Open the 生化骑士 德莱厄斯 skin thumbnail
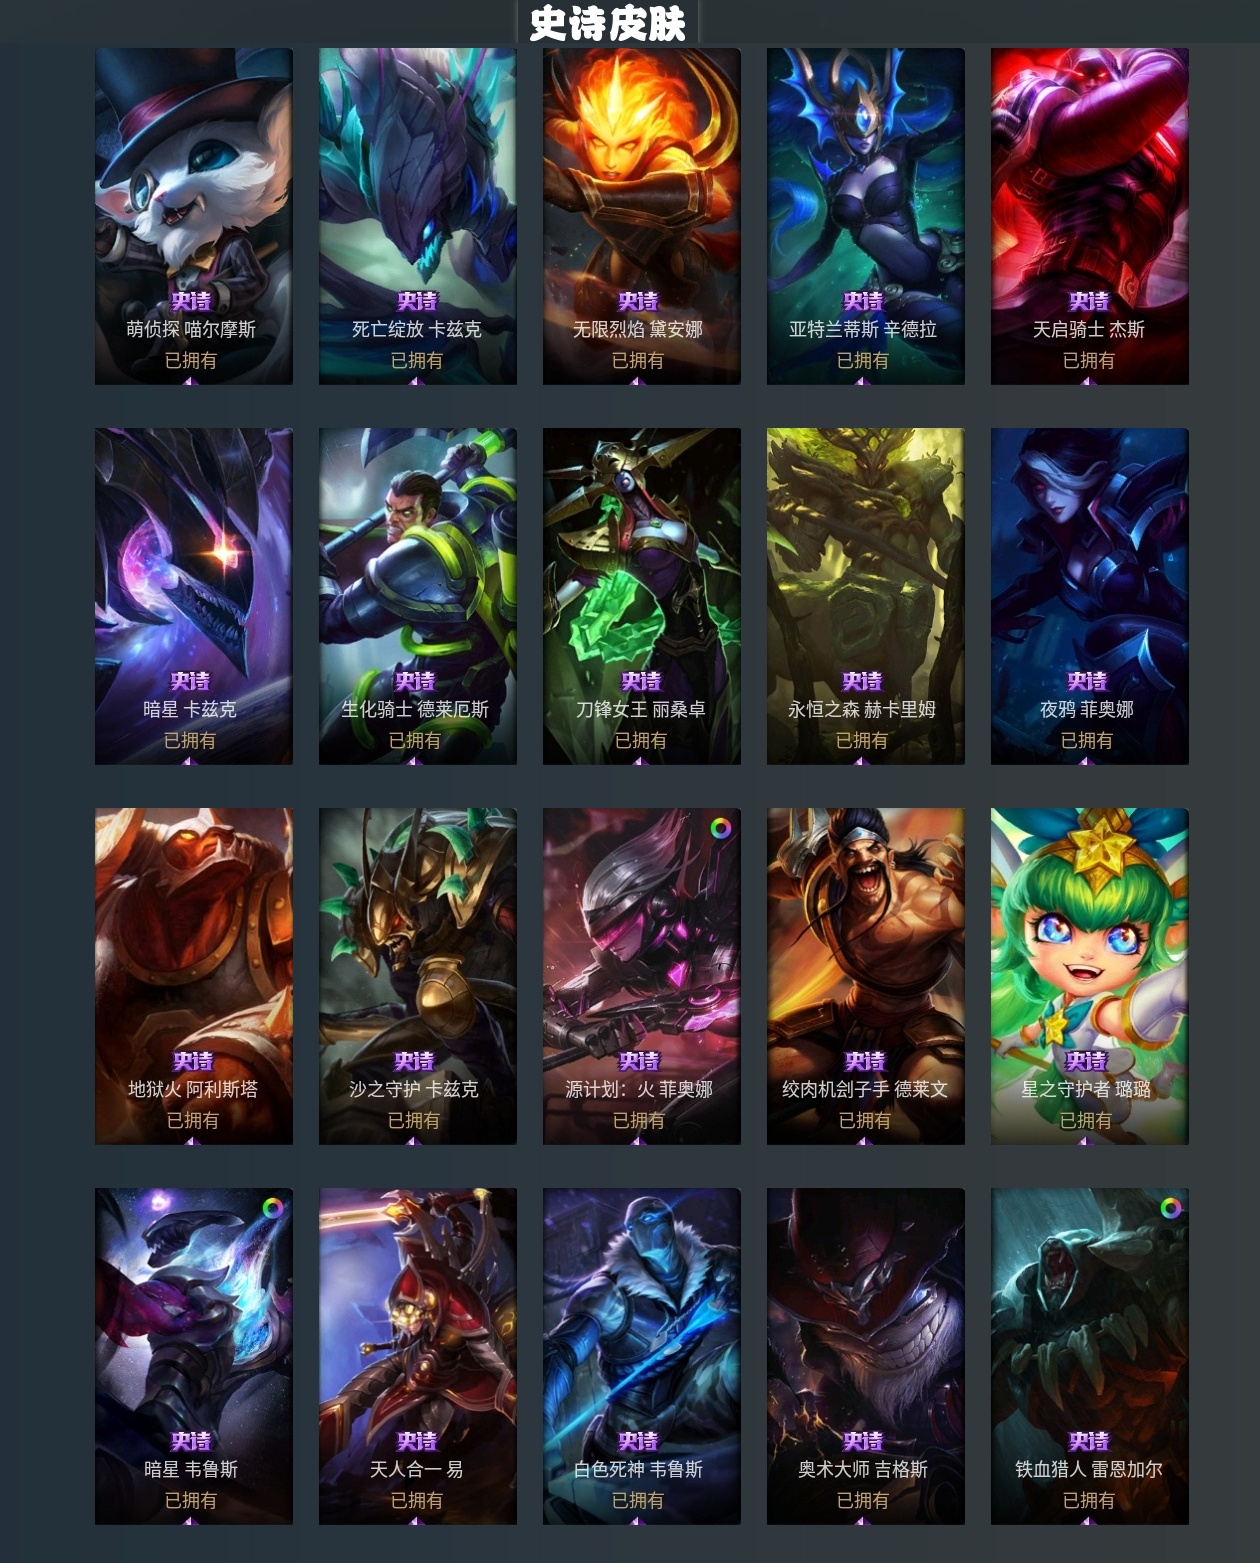1260x1563 pixels. 418,596
